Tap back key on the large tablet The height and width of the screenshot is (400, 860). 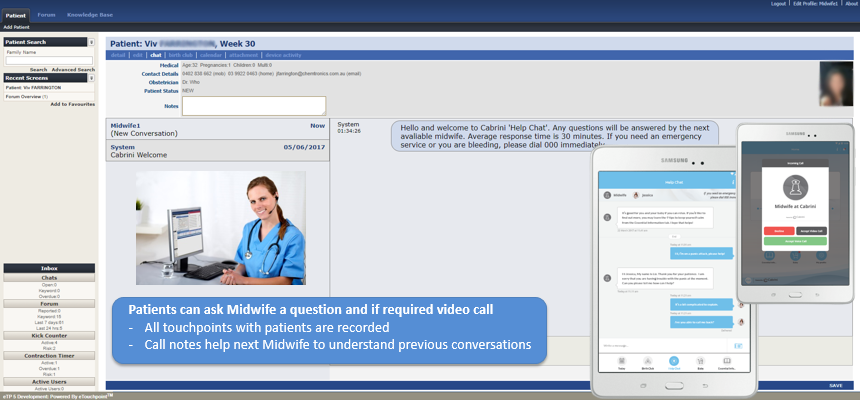705,386
